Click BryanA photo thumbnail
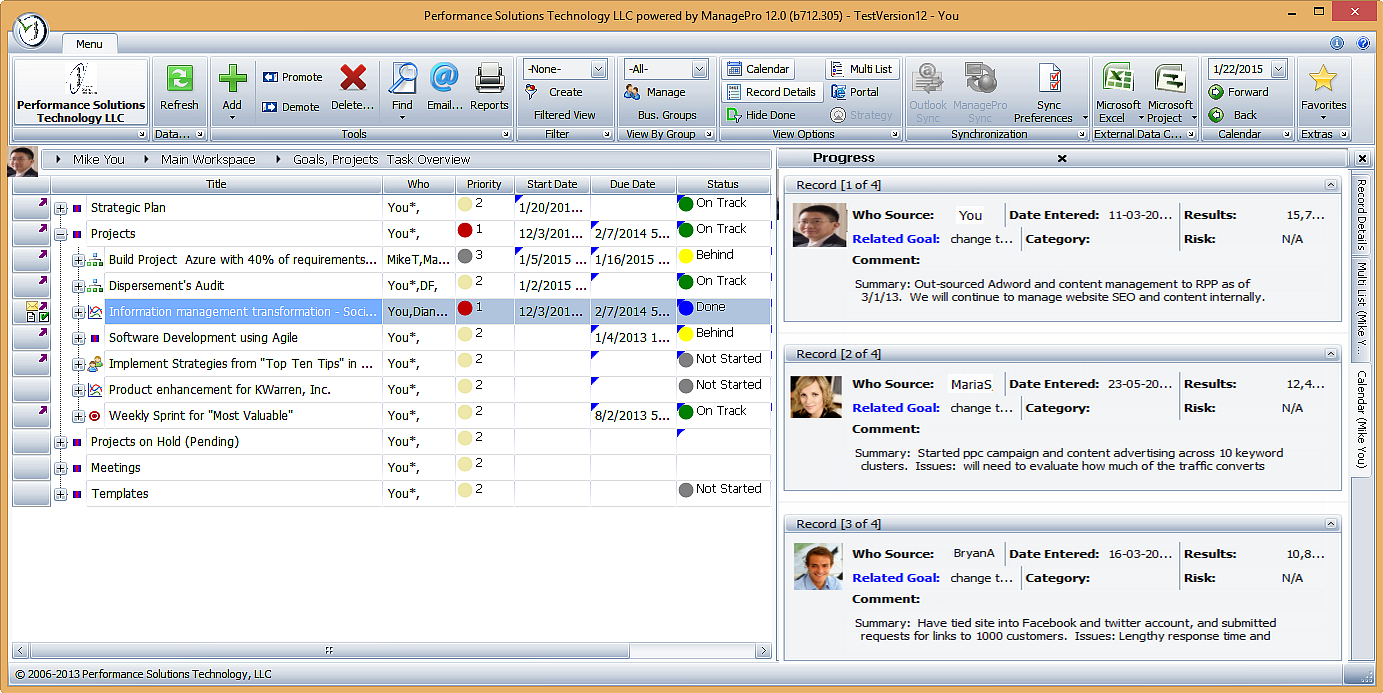 click(819, 566)
